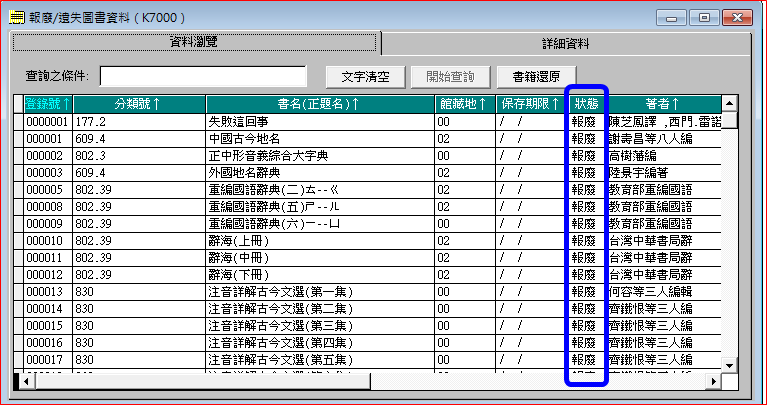Select 登錄號 cell 000009
Screen dimensions: 767x405
click(x=48, y=224)
